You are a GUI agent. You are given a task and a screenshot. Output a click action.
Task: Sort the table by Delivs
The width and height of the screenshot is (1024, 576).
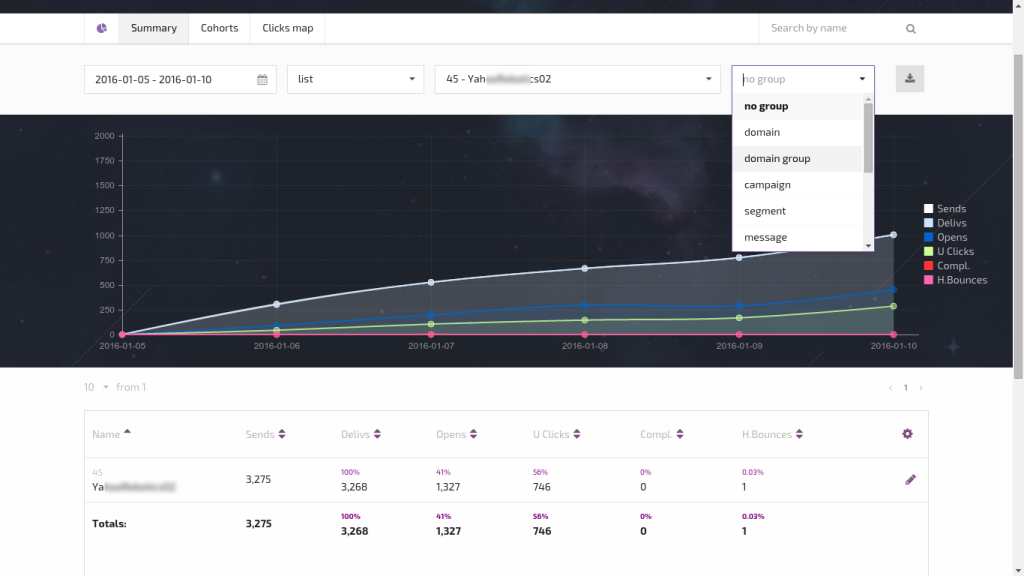pyautogui.click(x=360, y=434)
